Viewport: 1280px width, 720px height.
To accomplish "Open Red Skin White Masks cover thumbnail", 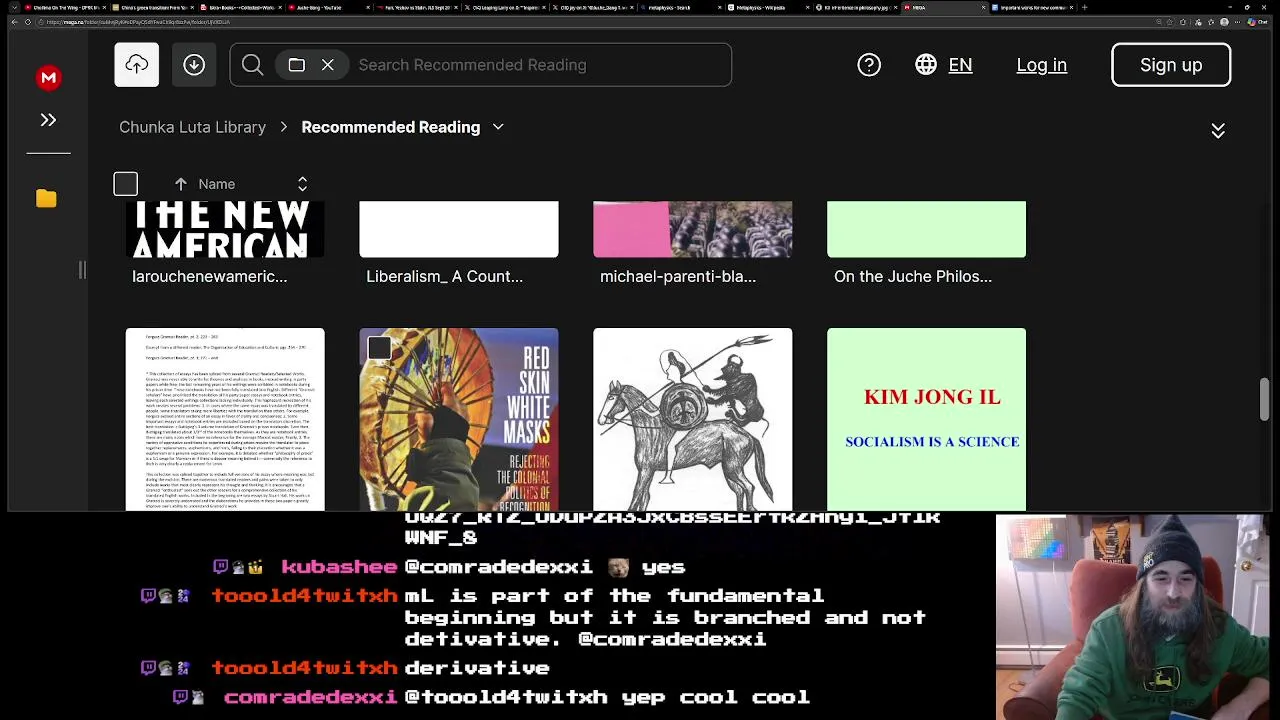I will coord(459,419).
